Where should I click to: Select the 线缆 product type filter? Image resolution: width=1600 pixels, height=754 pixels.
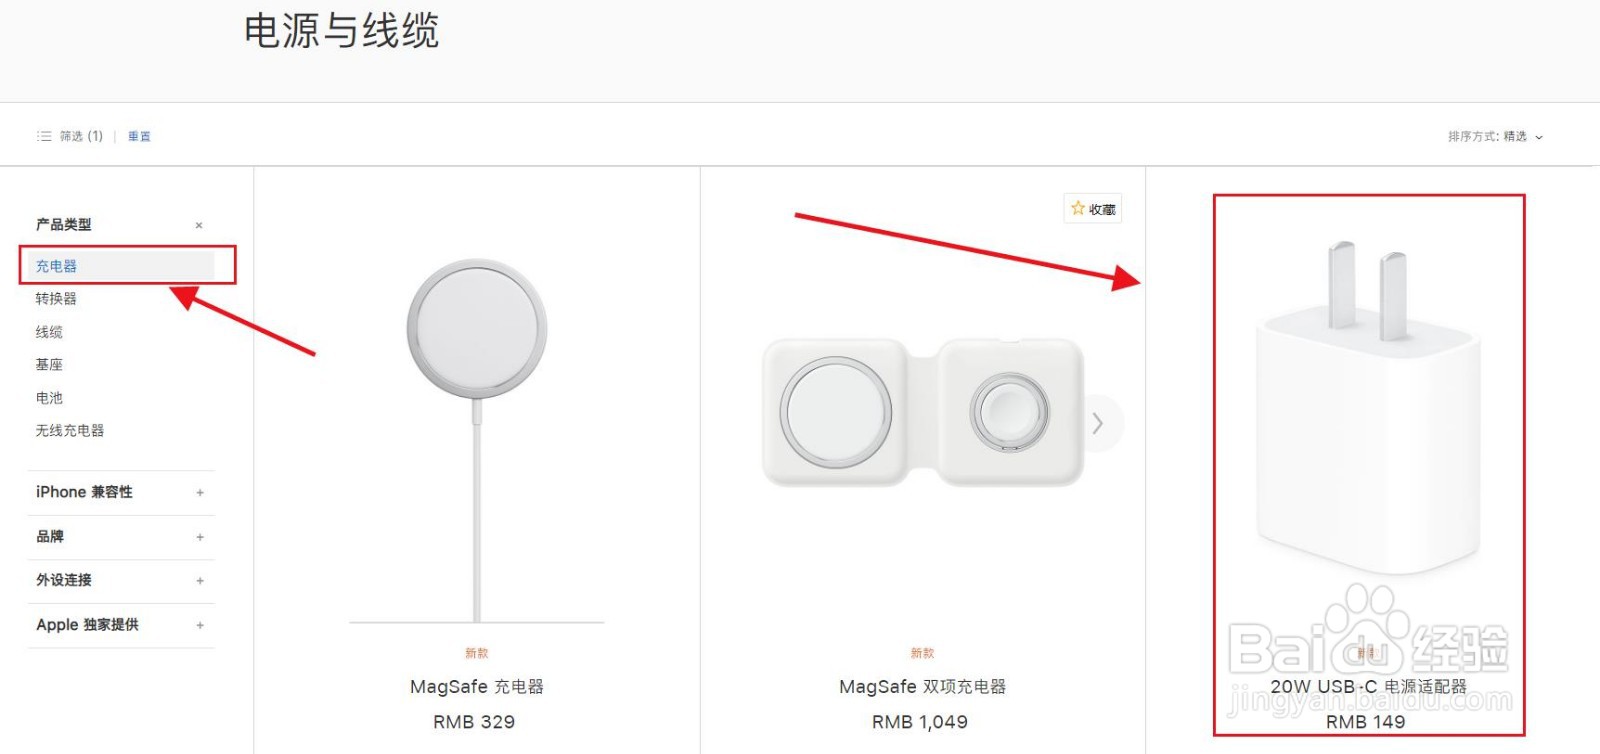pos(49,331)
